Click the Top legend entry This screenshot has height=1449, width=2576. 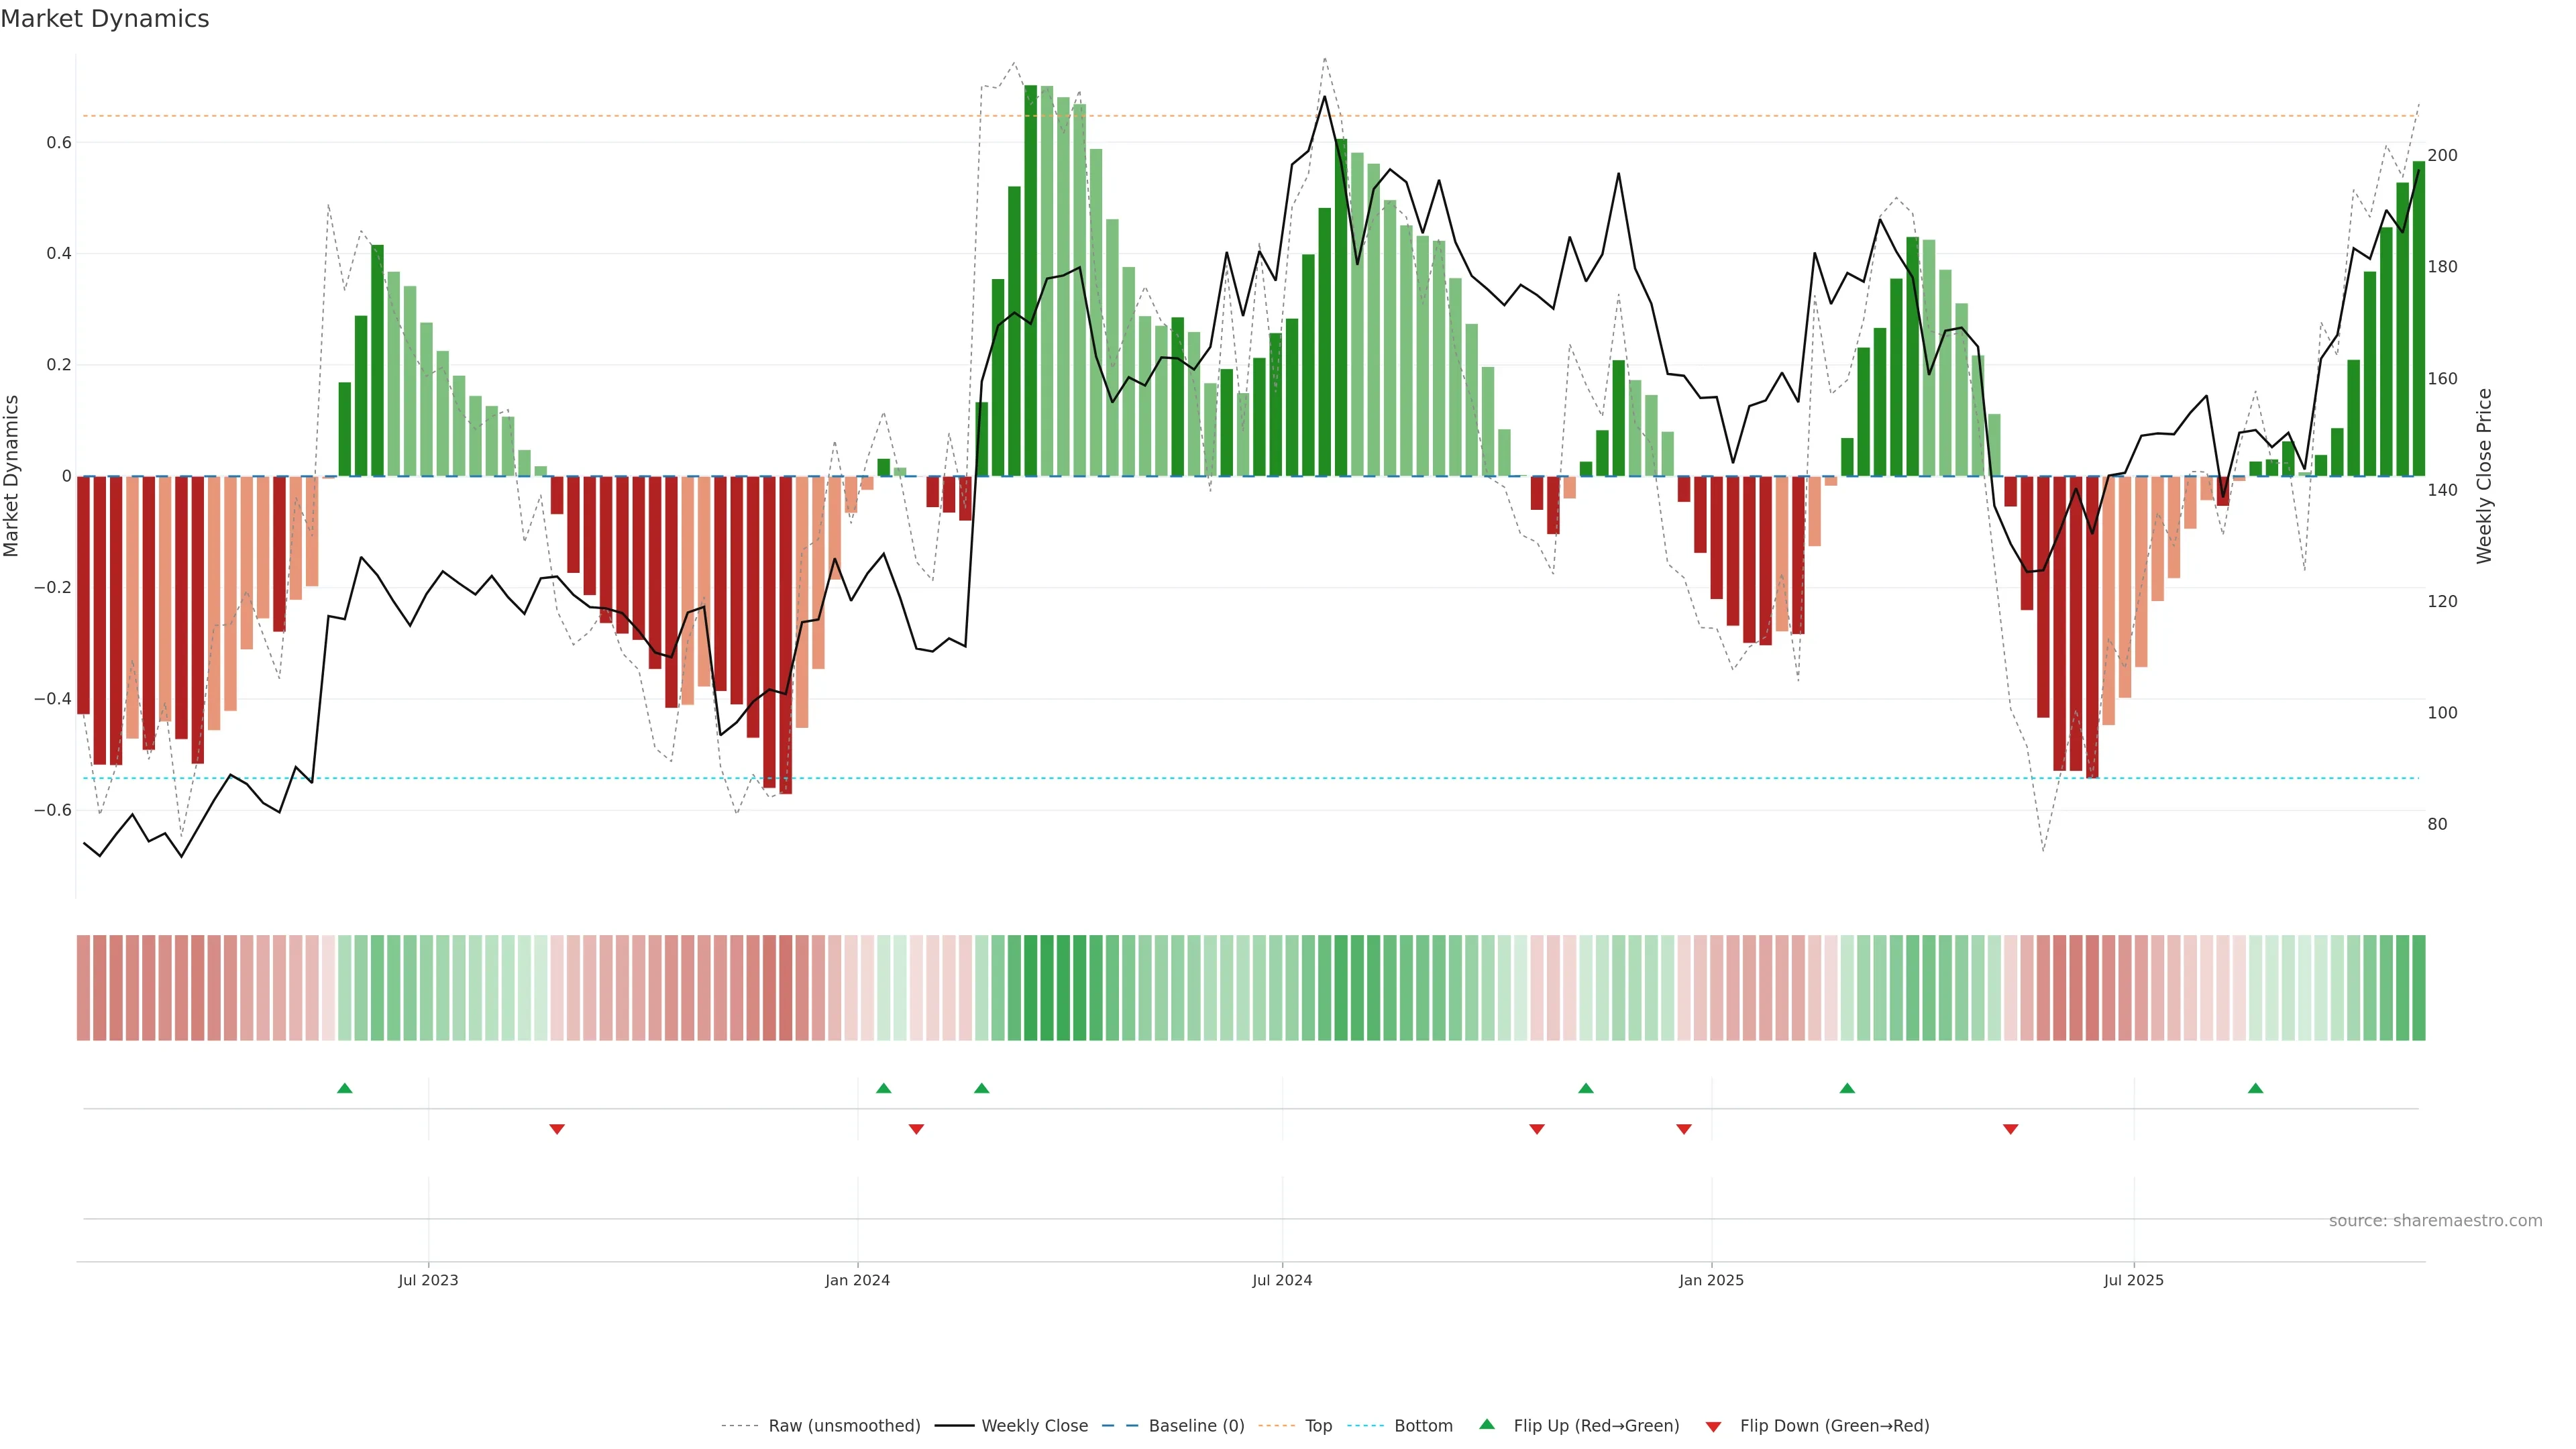(1318, 1425)
